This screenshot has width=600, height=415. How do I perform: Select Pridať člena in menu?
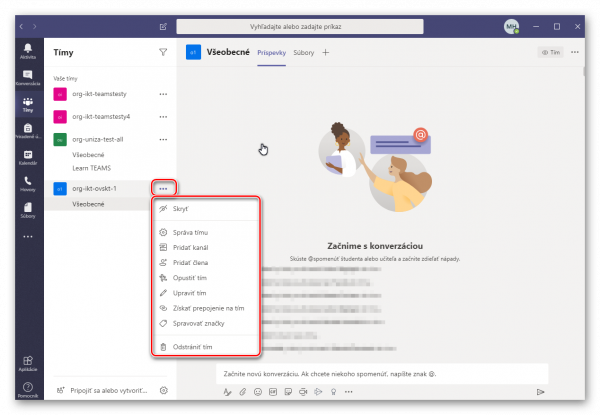[x=206, y=263]
